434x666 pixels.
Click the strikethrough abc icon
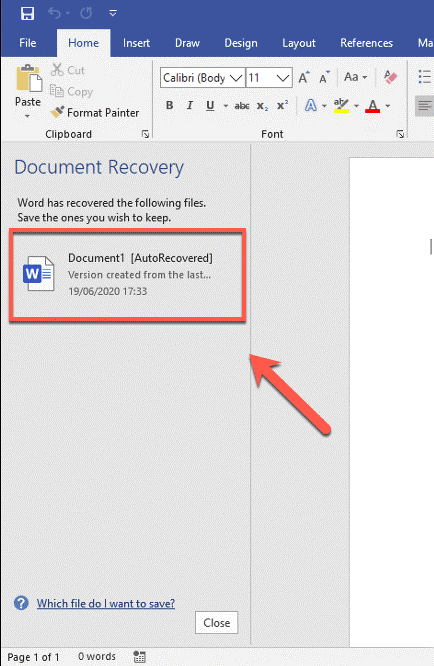point(242,106)
